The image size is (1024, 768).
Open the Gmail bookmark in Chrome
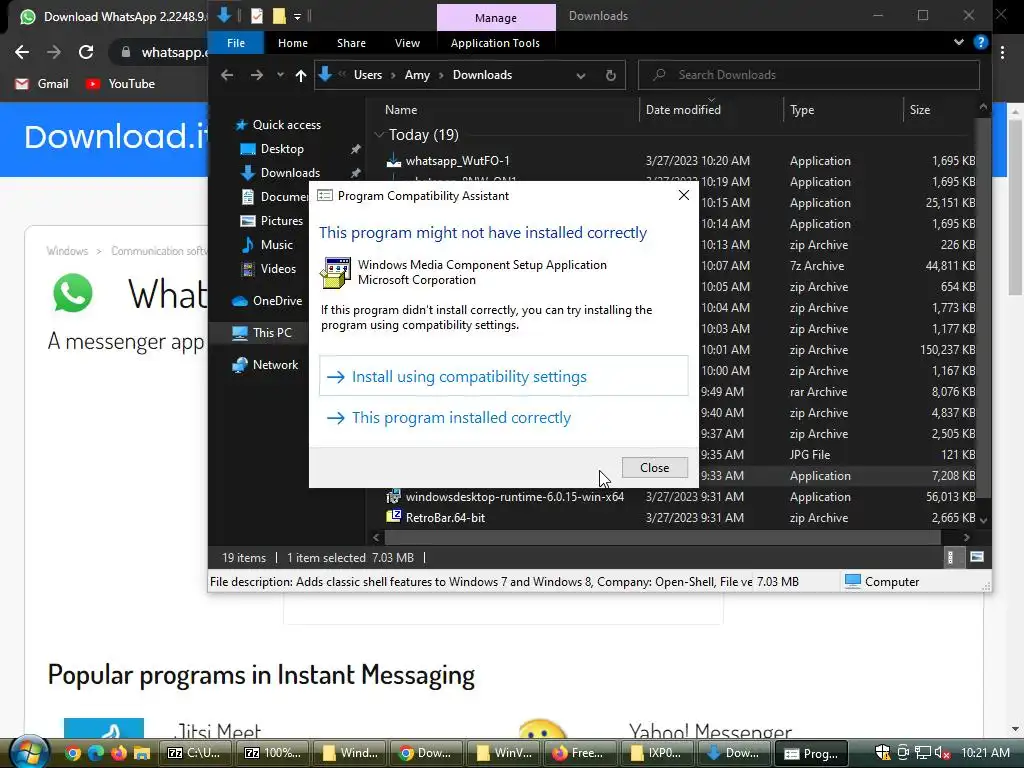pos(42,84)
